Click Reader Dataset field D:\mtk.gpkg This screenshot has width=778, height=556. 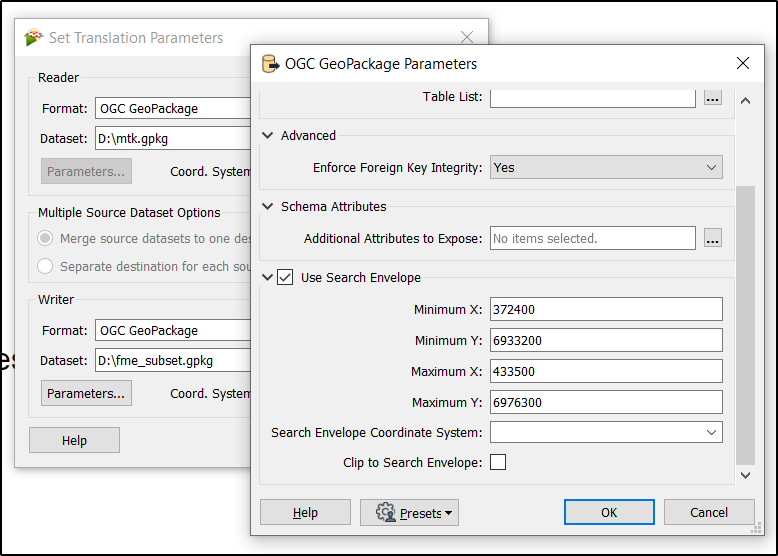pos(173,138)
